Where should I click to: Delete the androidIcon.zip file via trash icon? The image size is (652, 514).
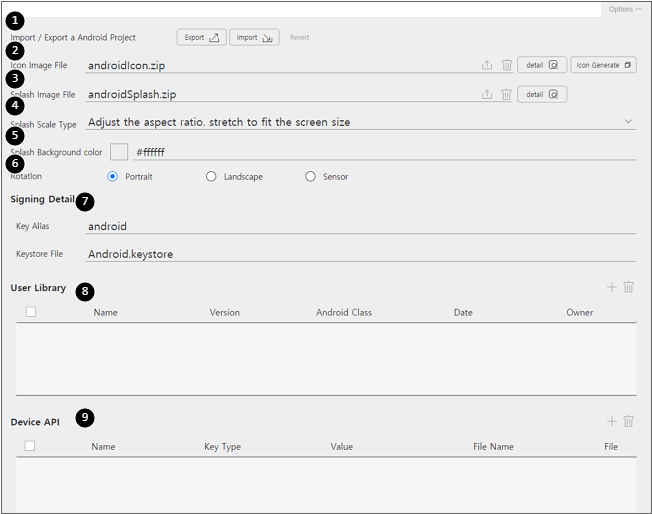pyautogui.click(x=507, y=65)
